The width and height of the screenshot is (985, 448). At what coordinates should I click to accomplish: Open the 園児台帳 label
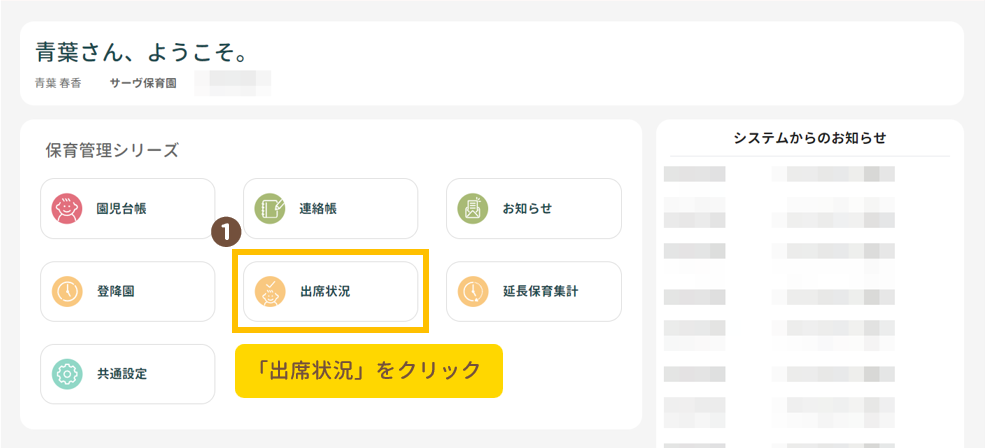point(122,209)
